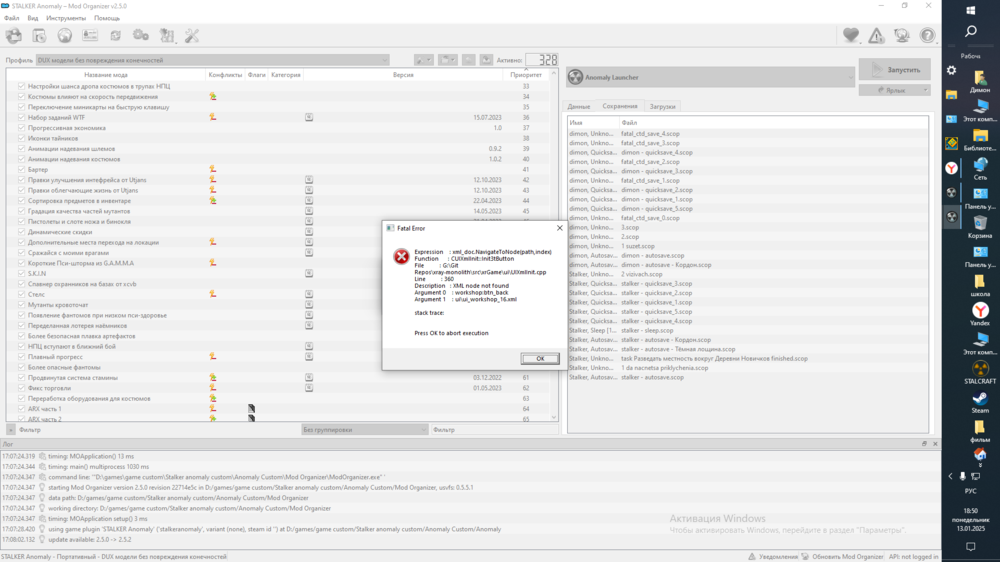This screenshot has height=562, width=1000.
Task: Open the Nexus globe toolbar icon
Action: (64, 36)
